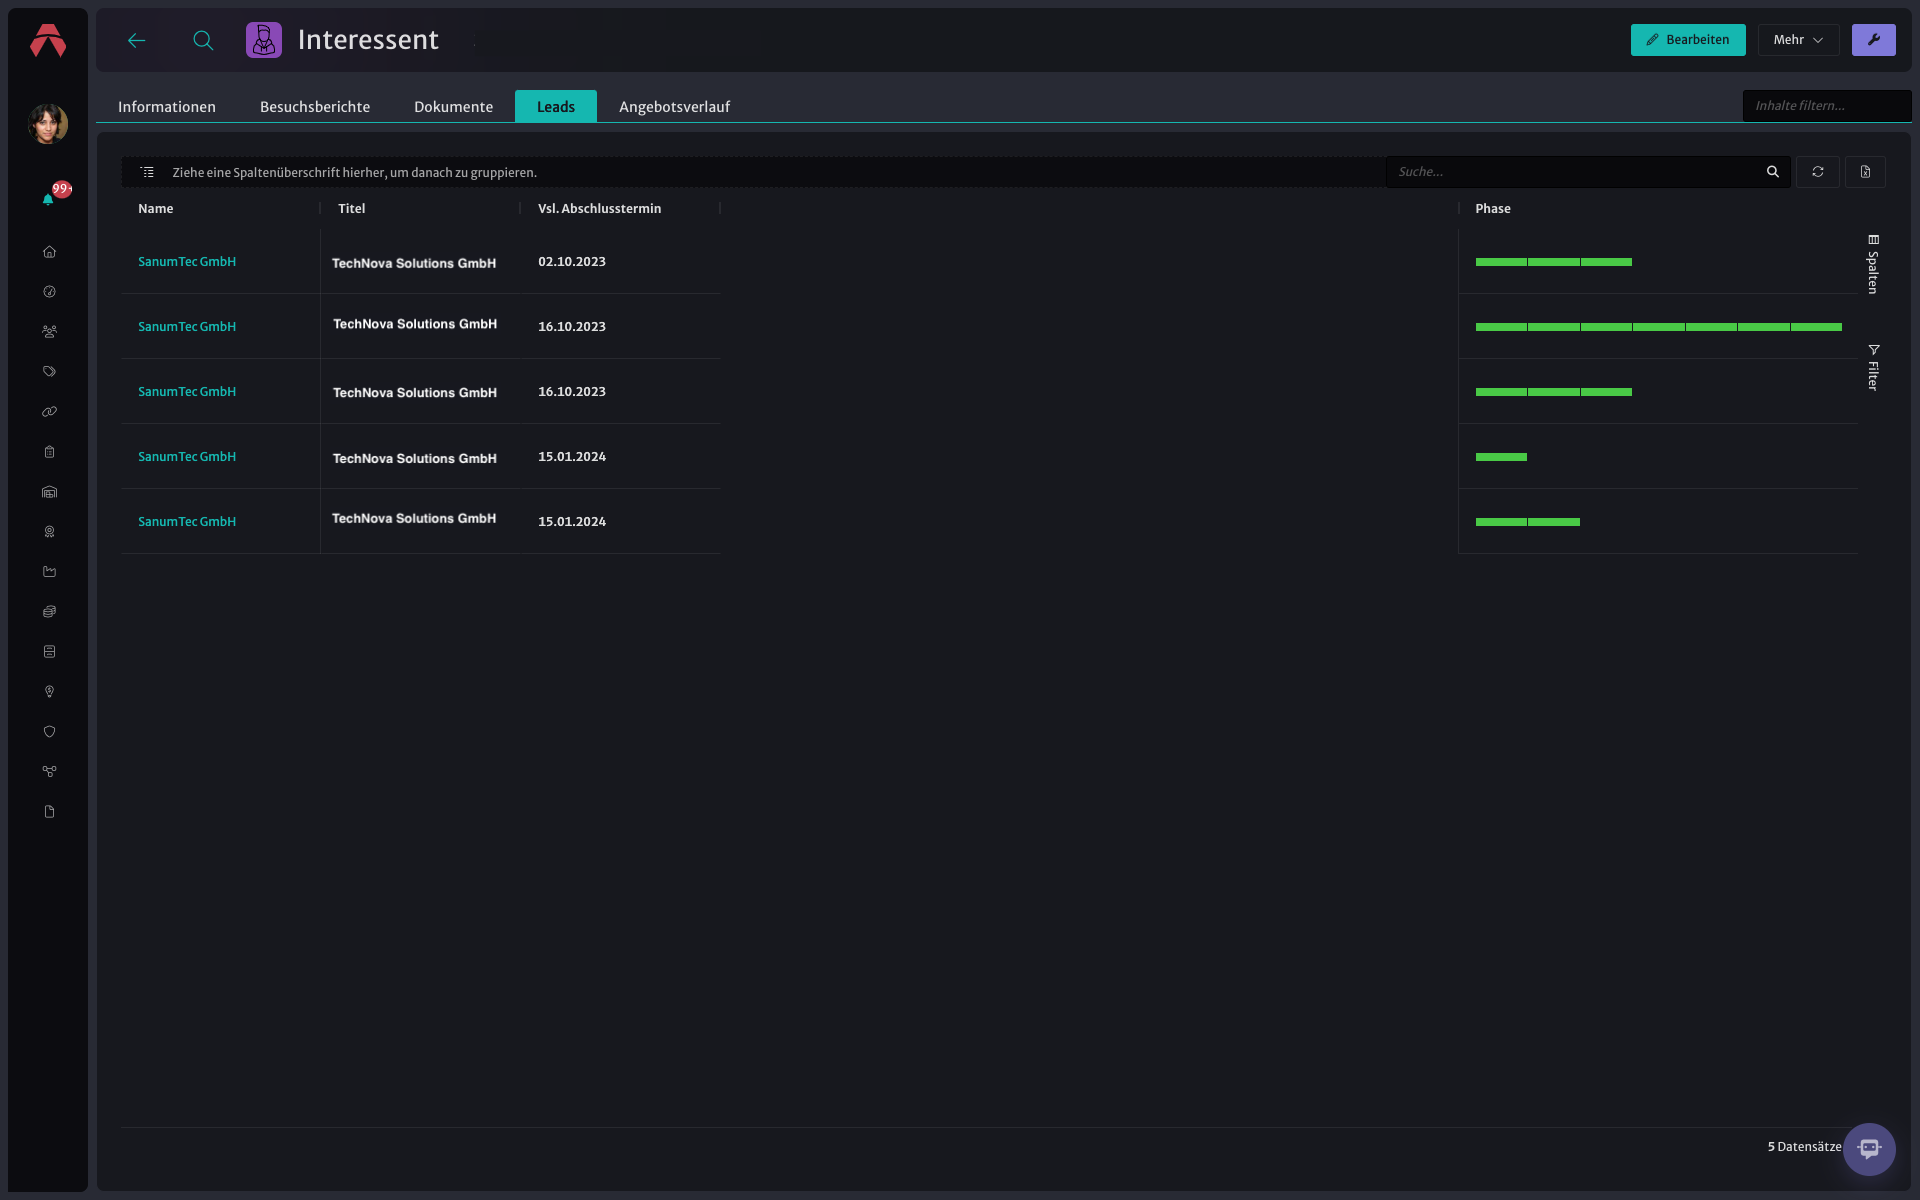Focus the Inhalte filtern input field
1920x1200 pixels.
(x=1826, y=106)
